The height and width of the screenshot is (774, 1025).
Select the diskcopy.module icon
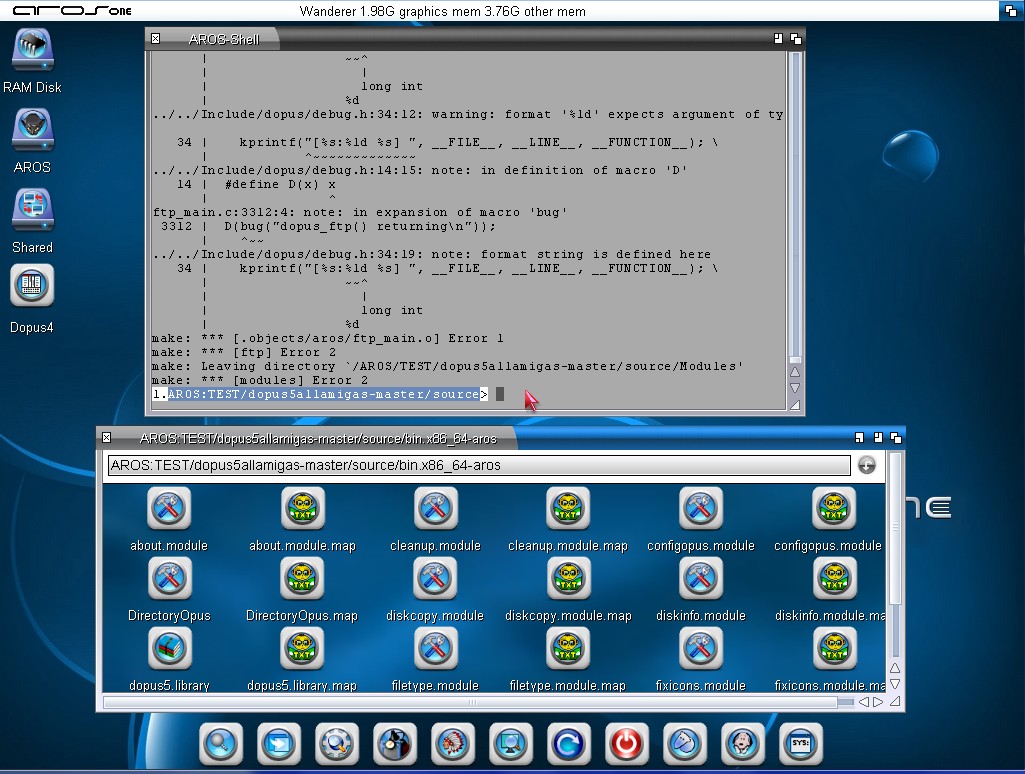(x=435, y=578)
